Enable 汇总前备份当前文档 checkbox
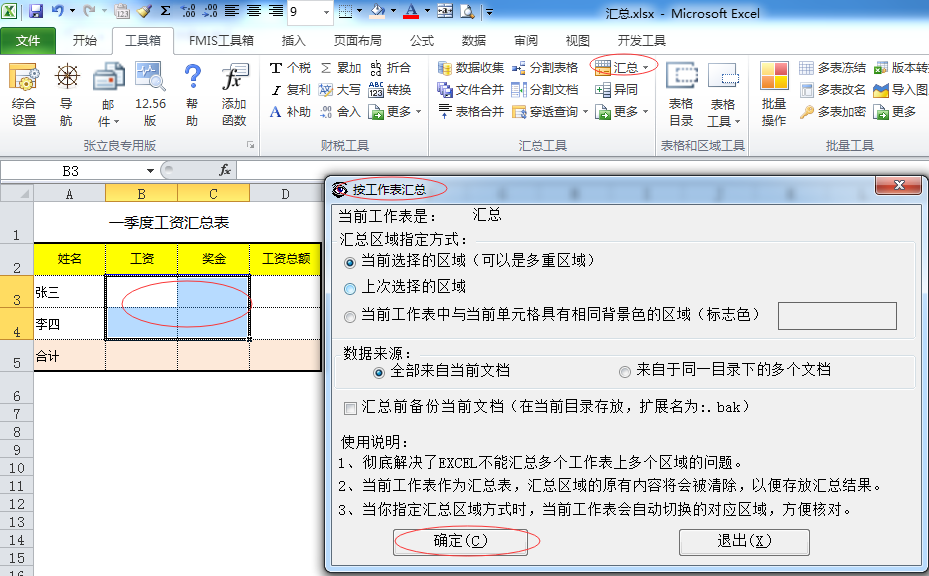 pos(350,408)
